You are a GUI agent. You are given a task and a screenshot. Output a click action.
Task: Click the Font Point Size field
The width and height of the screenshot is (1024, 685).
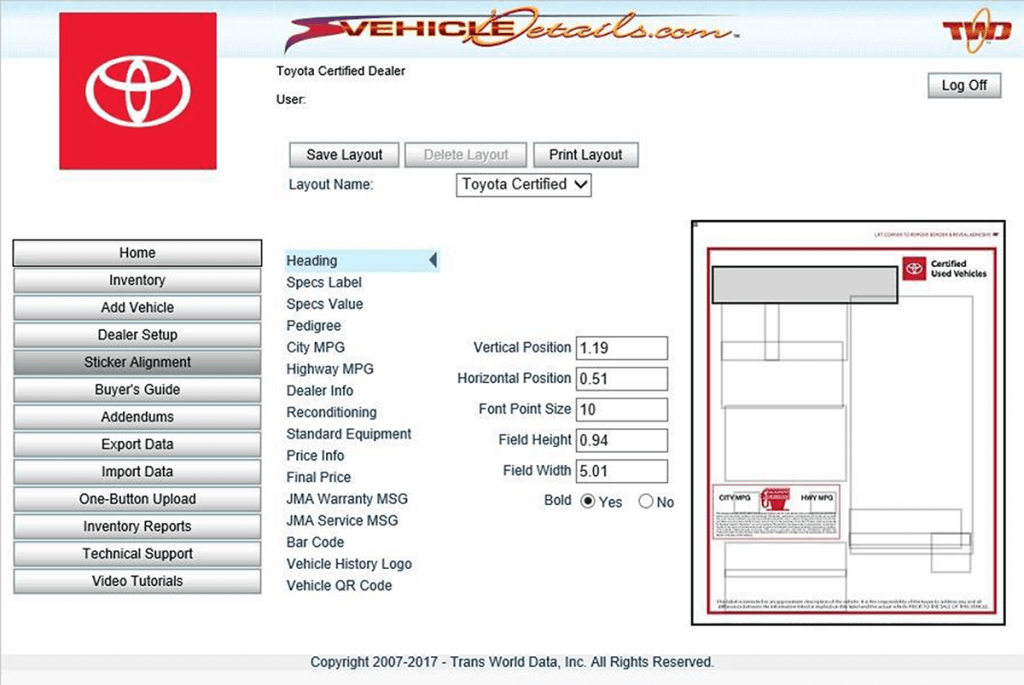point(621,409)
